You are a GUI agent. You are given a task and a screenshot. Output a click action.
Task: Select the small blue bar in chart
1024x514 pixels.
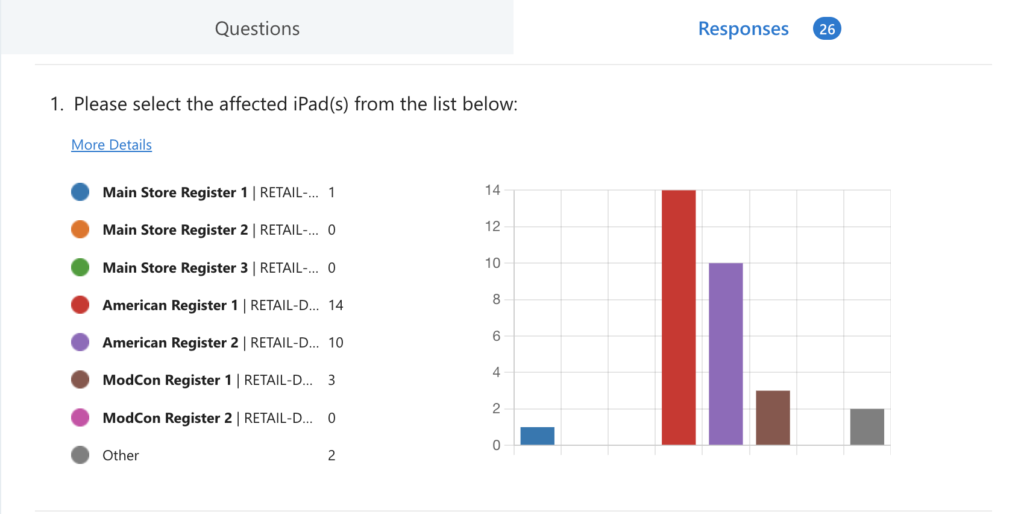point(537,436)
